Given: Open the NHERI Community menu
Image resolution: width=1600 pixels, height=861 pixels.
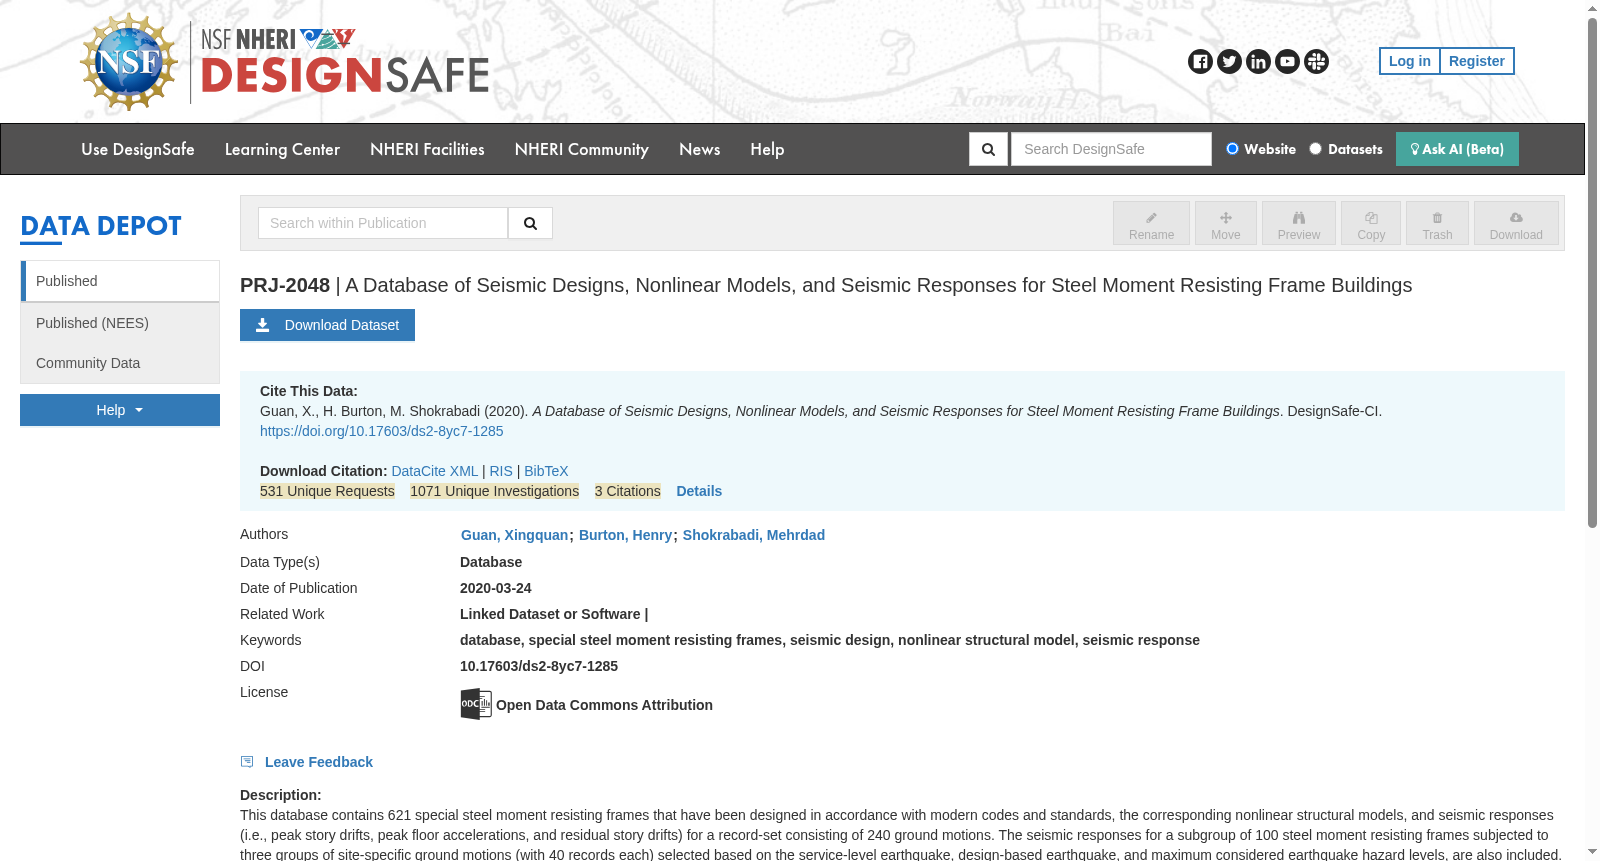Looking at the screenshot, I should [581, 149].
